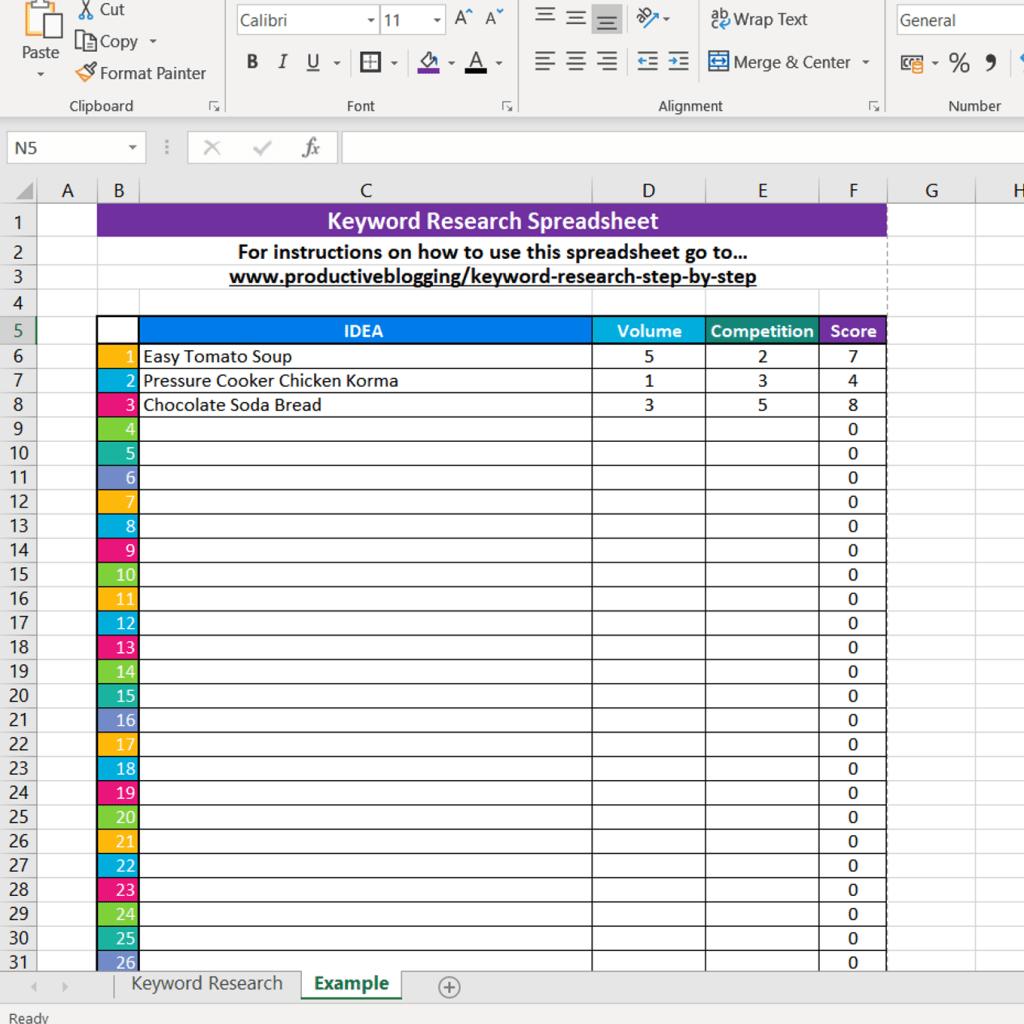Screen dimensions: 1024x1024
Task: Select the Example sheet tab
Action: tap(350, 983)
